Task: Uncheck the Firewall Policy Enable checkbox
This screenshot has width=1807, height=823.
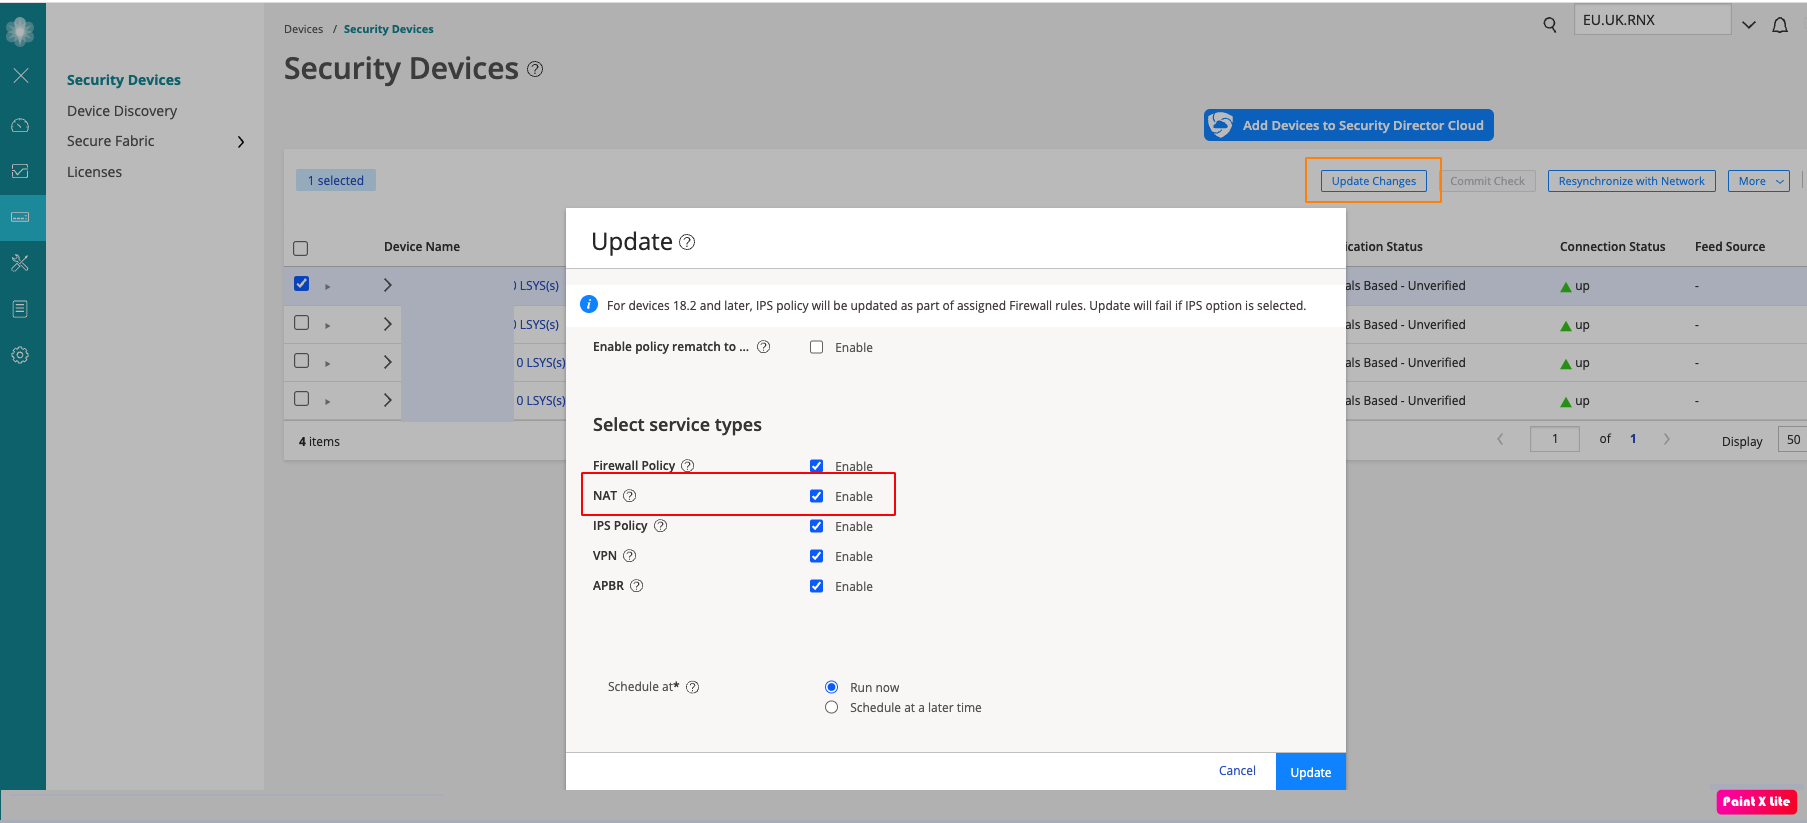Action: click(x=817, y=466)
